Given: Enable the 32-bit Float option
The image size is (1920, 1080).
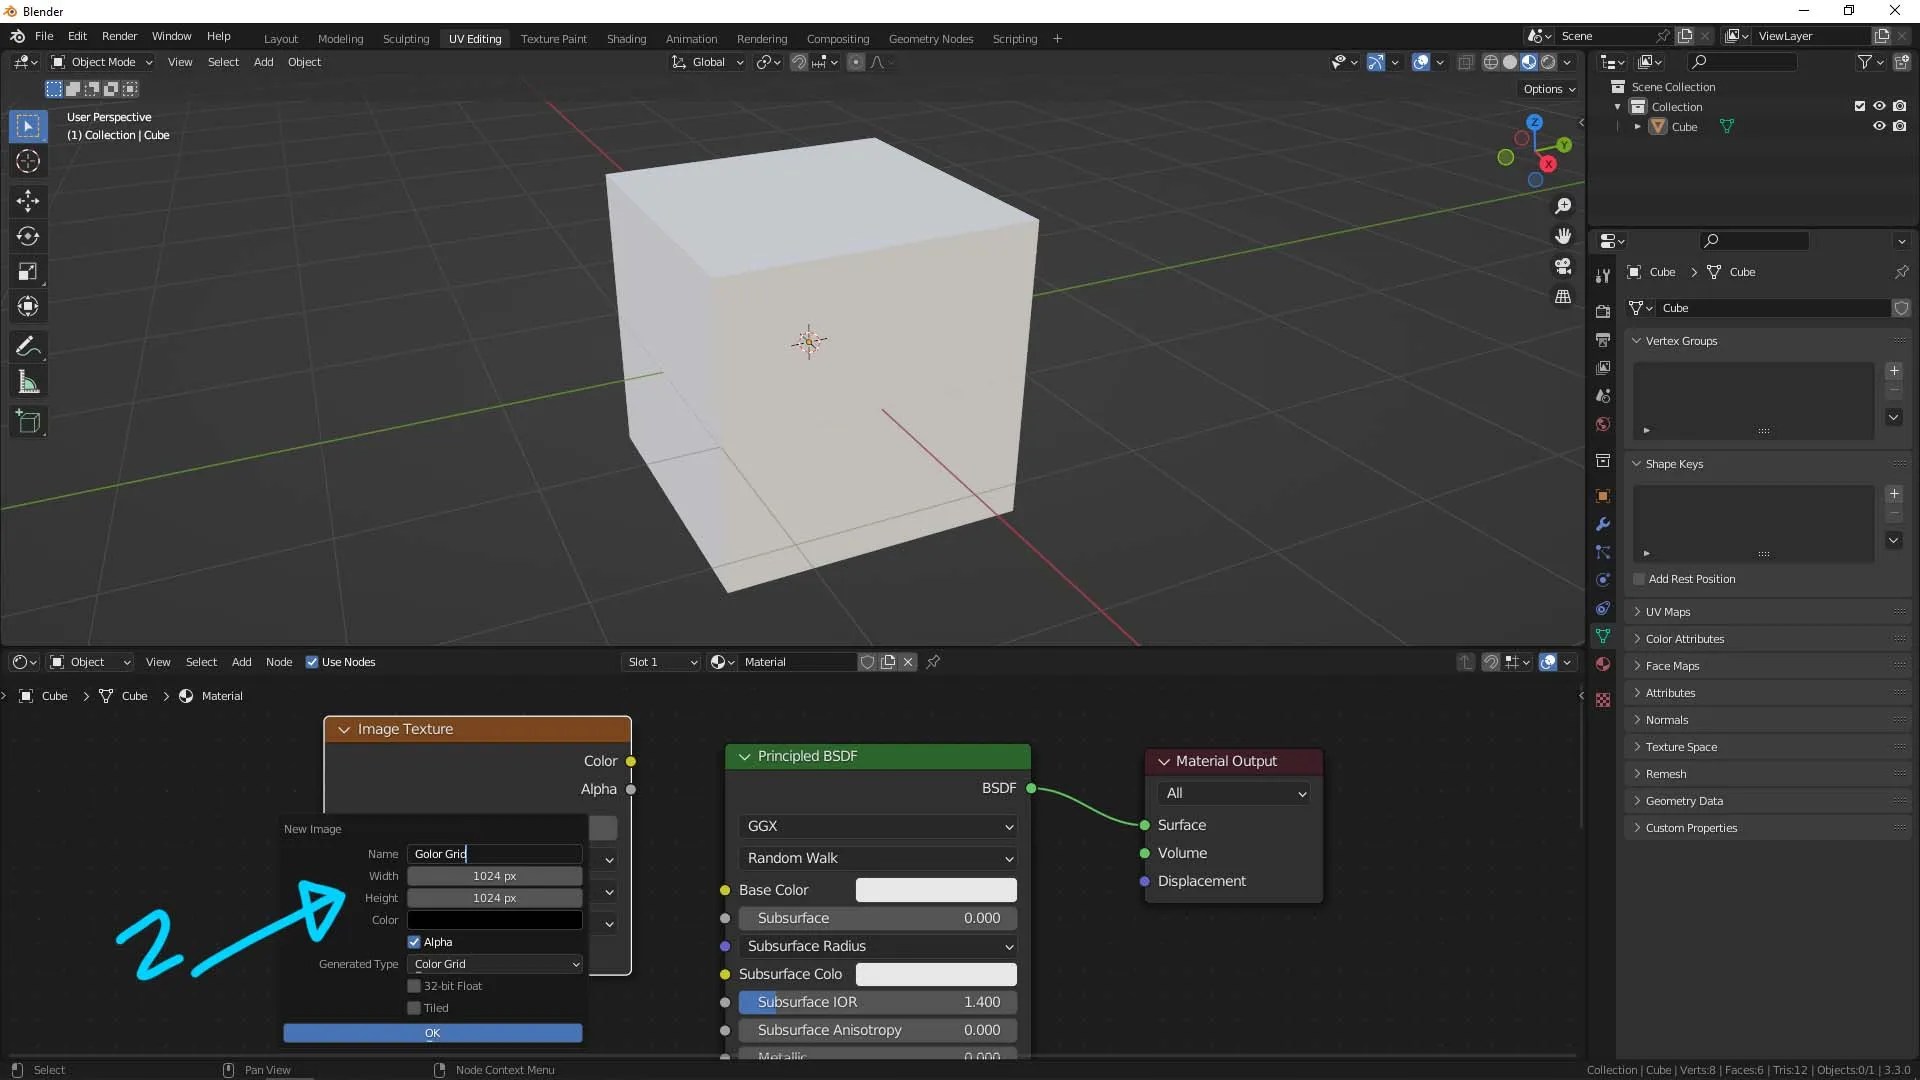Looking at the screenshot, I should [x=413, y=985].
